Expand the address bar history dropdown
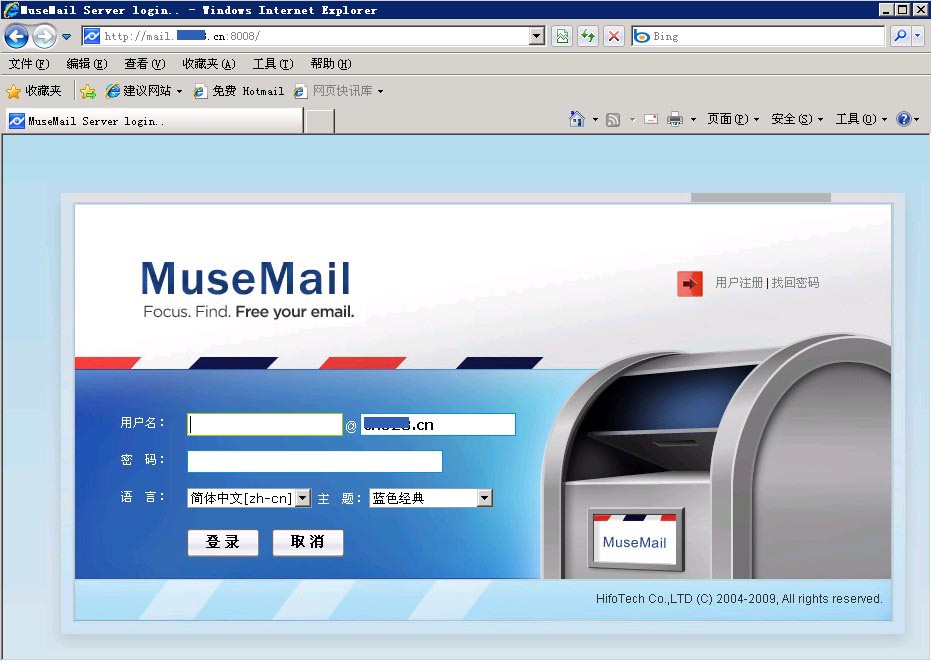This screenshot has width=931, height=661. point(537,36)
